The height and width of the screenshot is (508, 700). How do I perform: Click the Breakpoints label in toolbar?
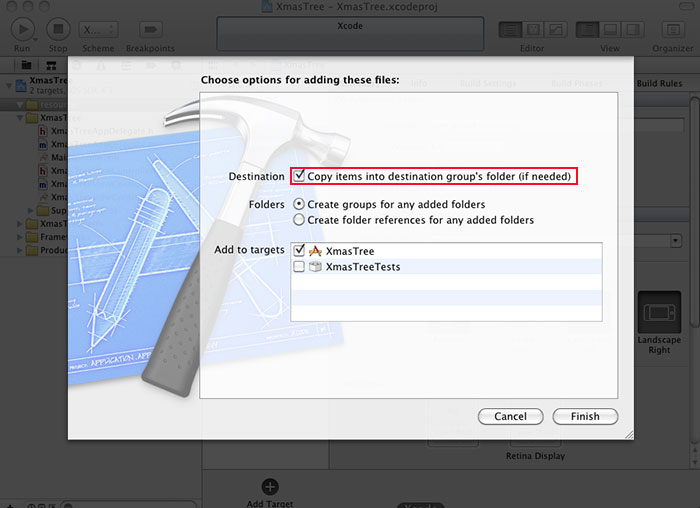[x=150, y=48]
